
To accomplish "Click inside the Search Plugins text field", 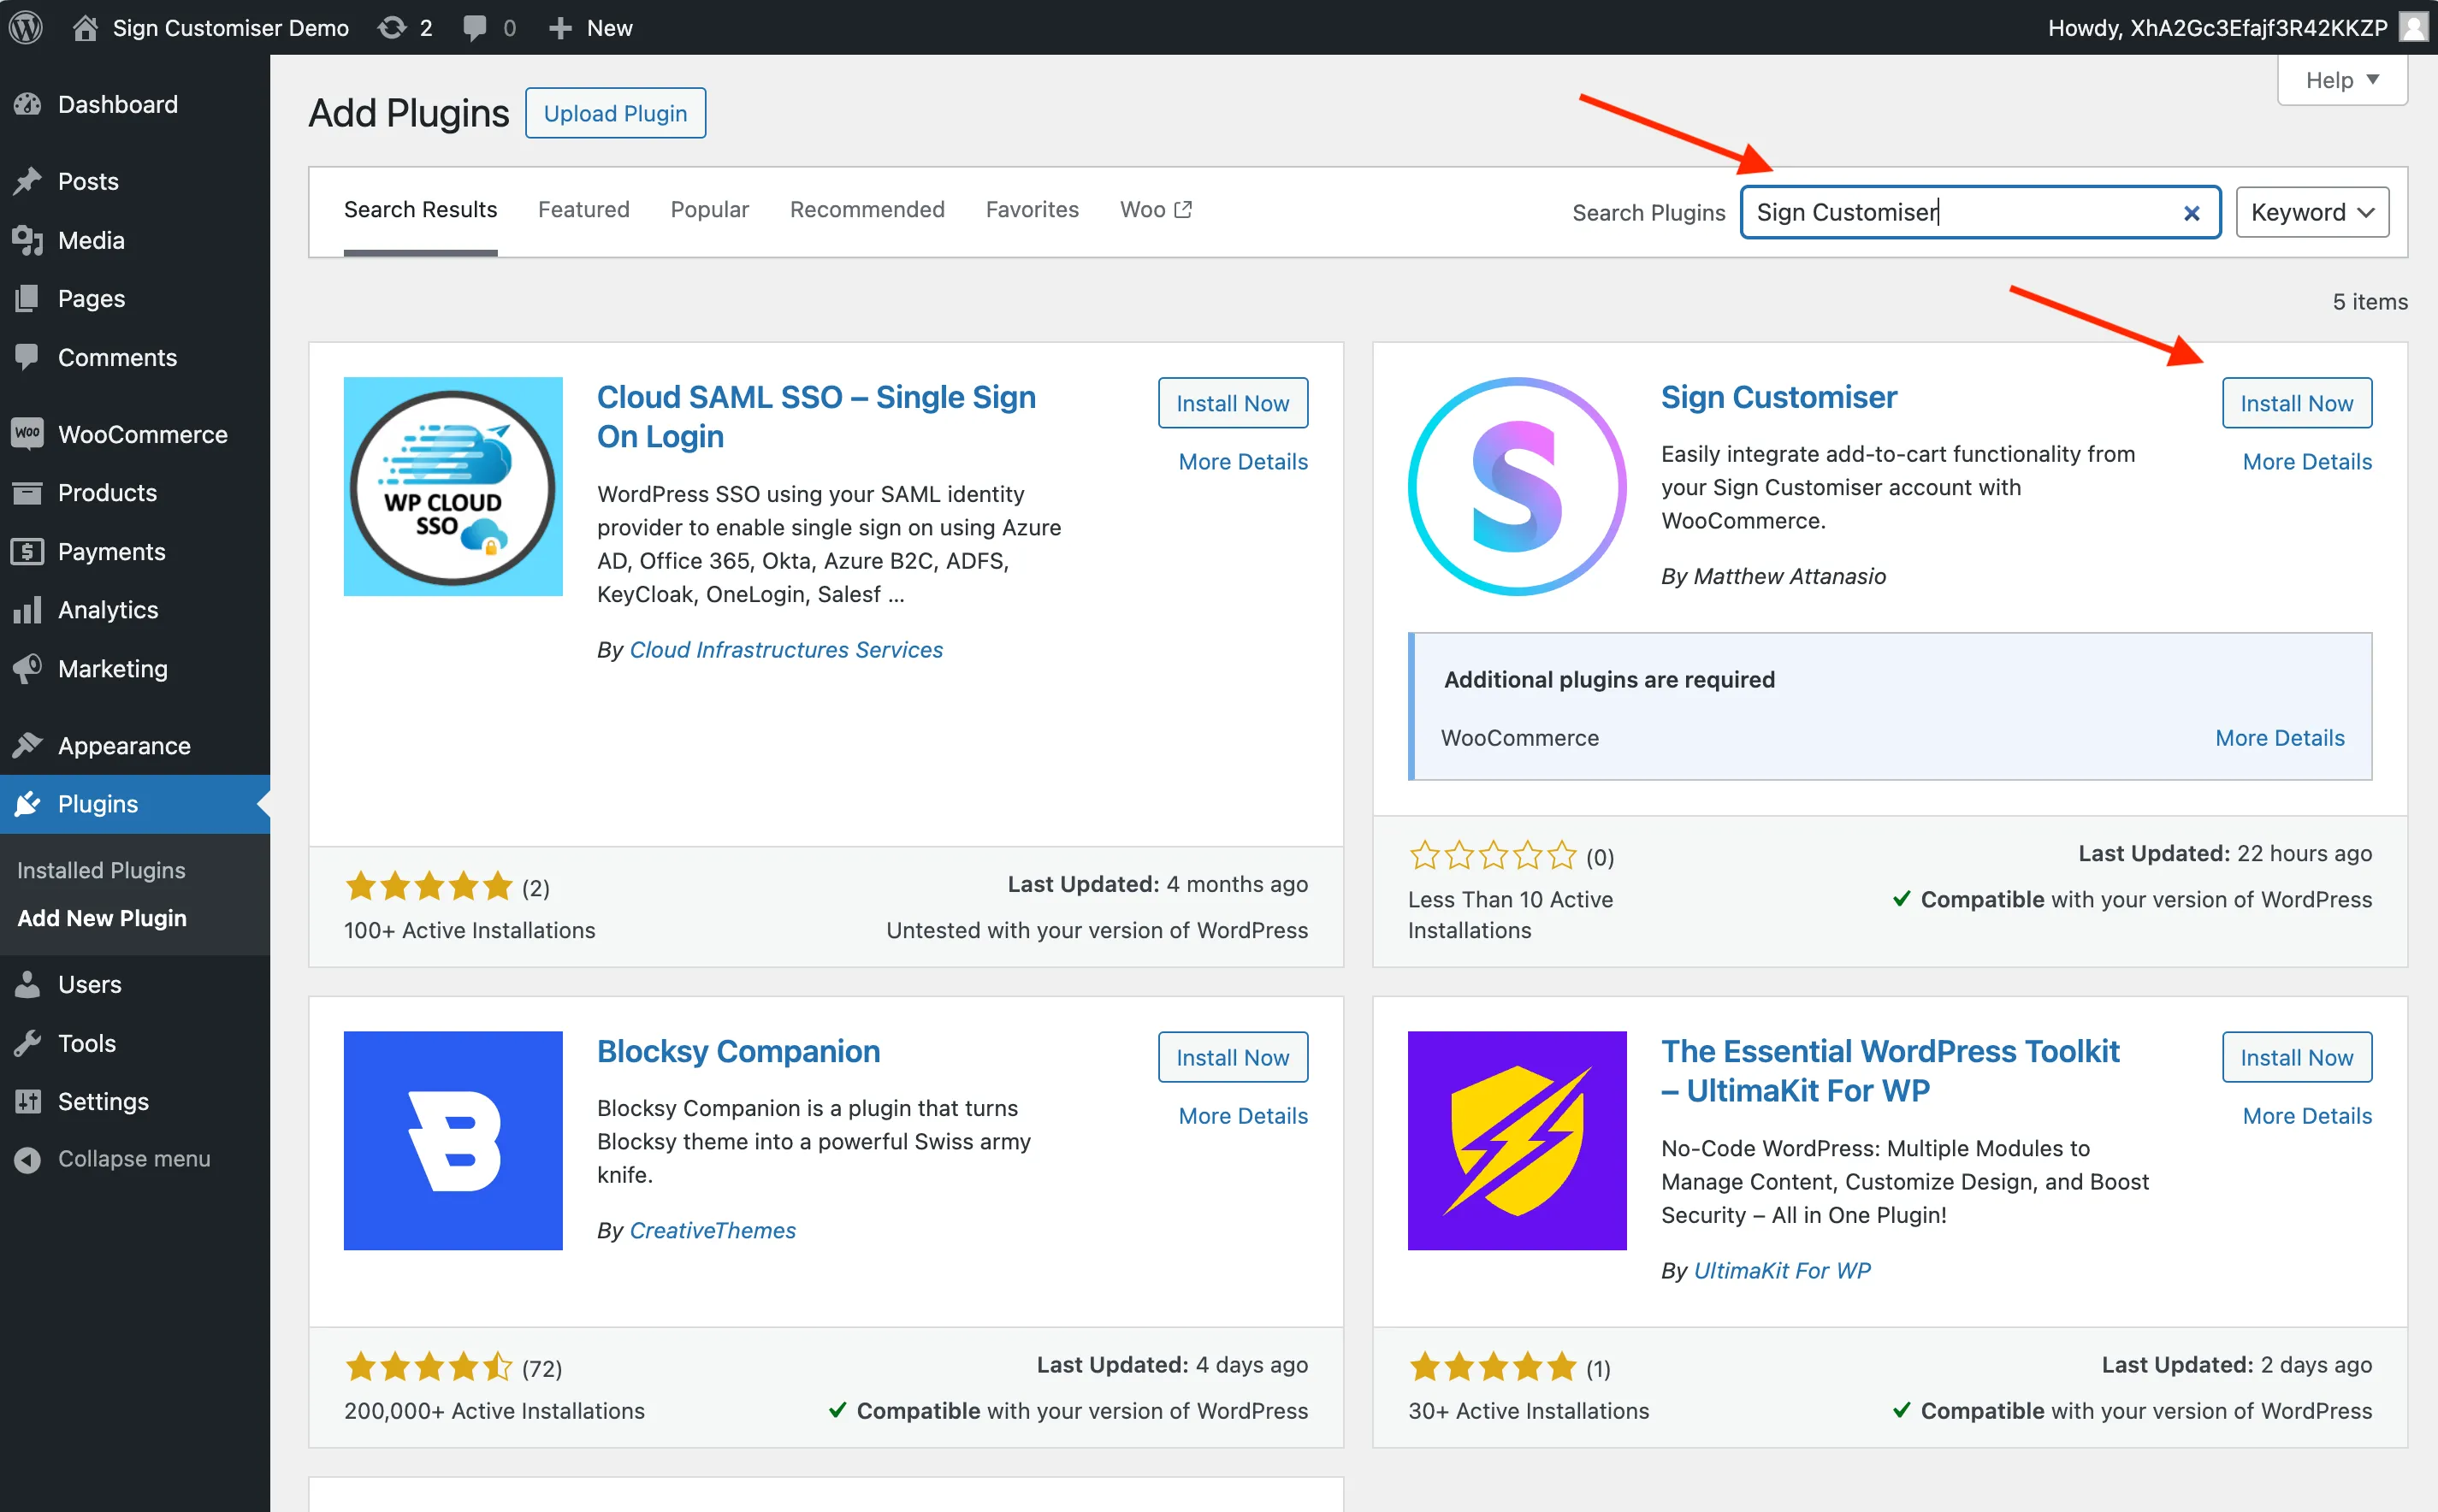I will pos(1960,212).
